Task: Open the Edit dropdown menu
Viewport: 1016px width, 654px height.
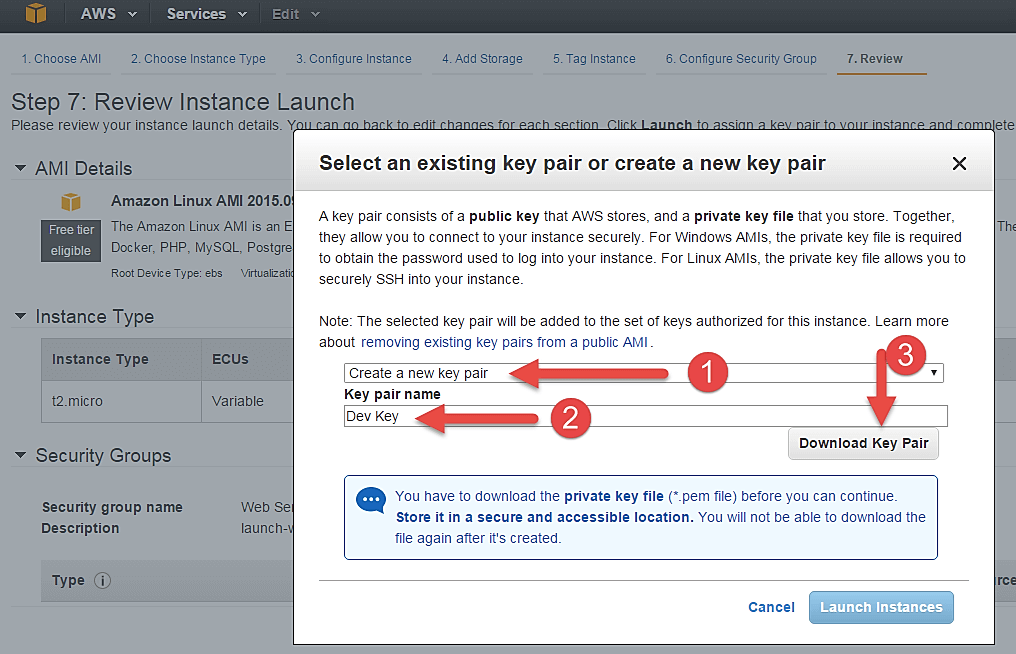Action: click(295, 14)
